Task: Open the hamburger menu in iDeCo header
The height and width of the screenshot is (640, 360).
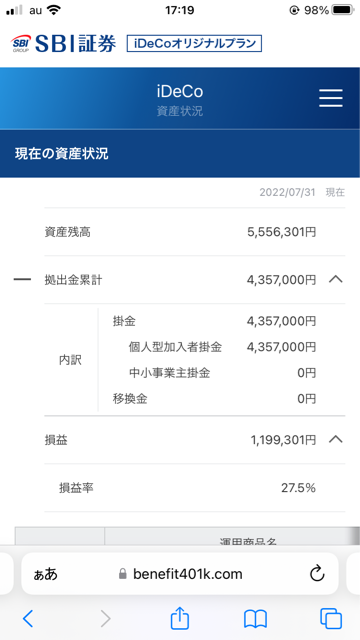Action: pyautogui.click(x=331, y=98)
